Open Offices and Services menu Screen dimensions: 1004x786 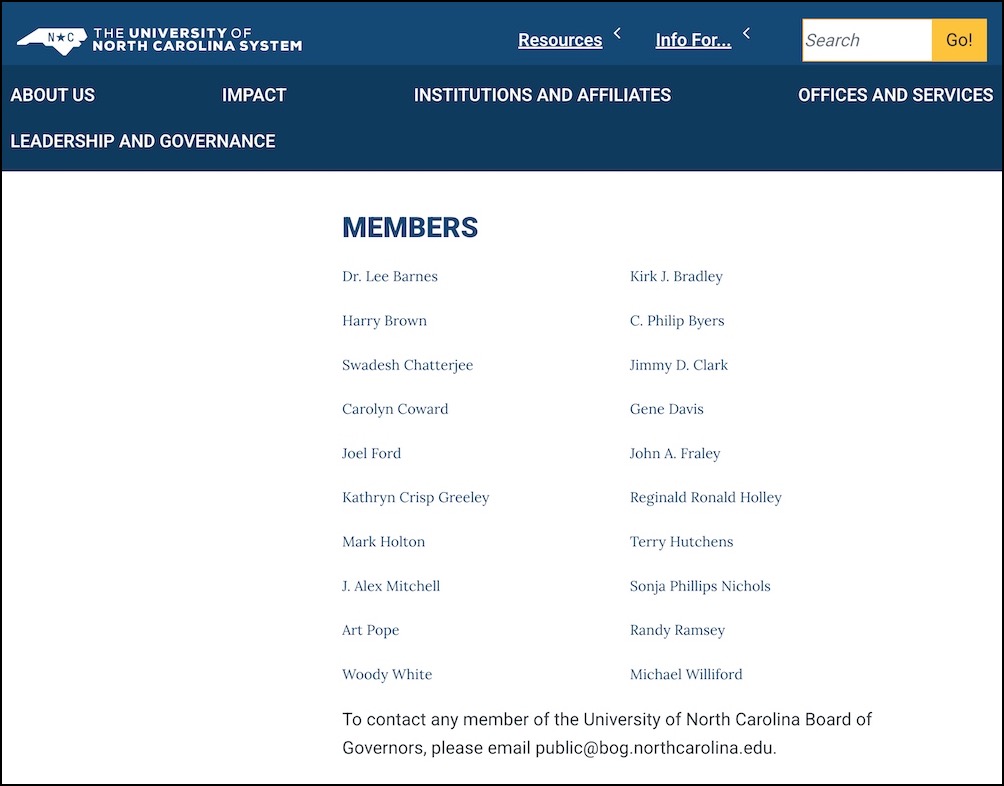click(895, 95)
